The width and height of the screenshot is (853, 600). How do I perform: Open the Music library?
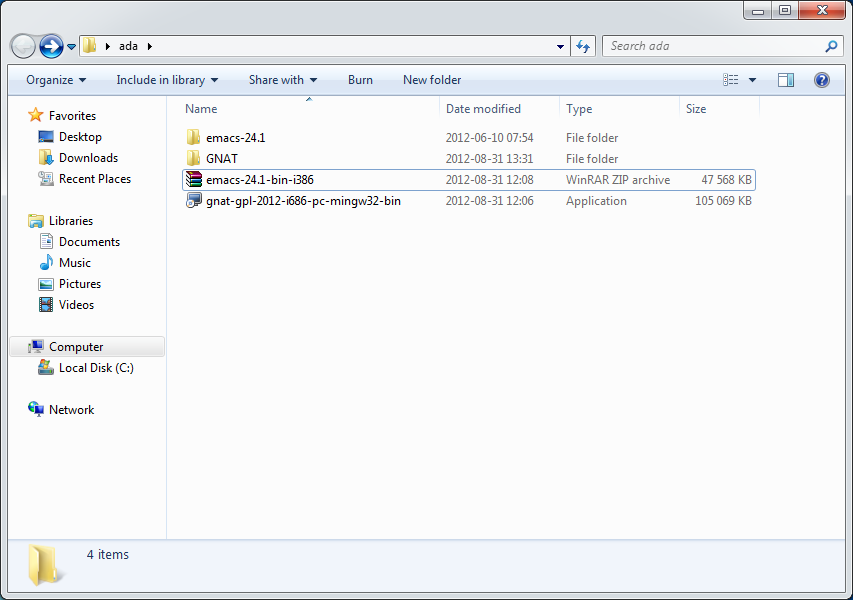75,263
